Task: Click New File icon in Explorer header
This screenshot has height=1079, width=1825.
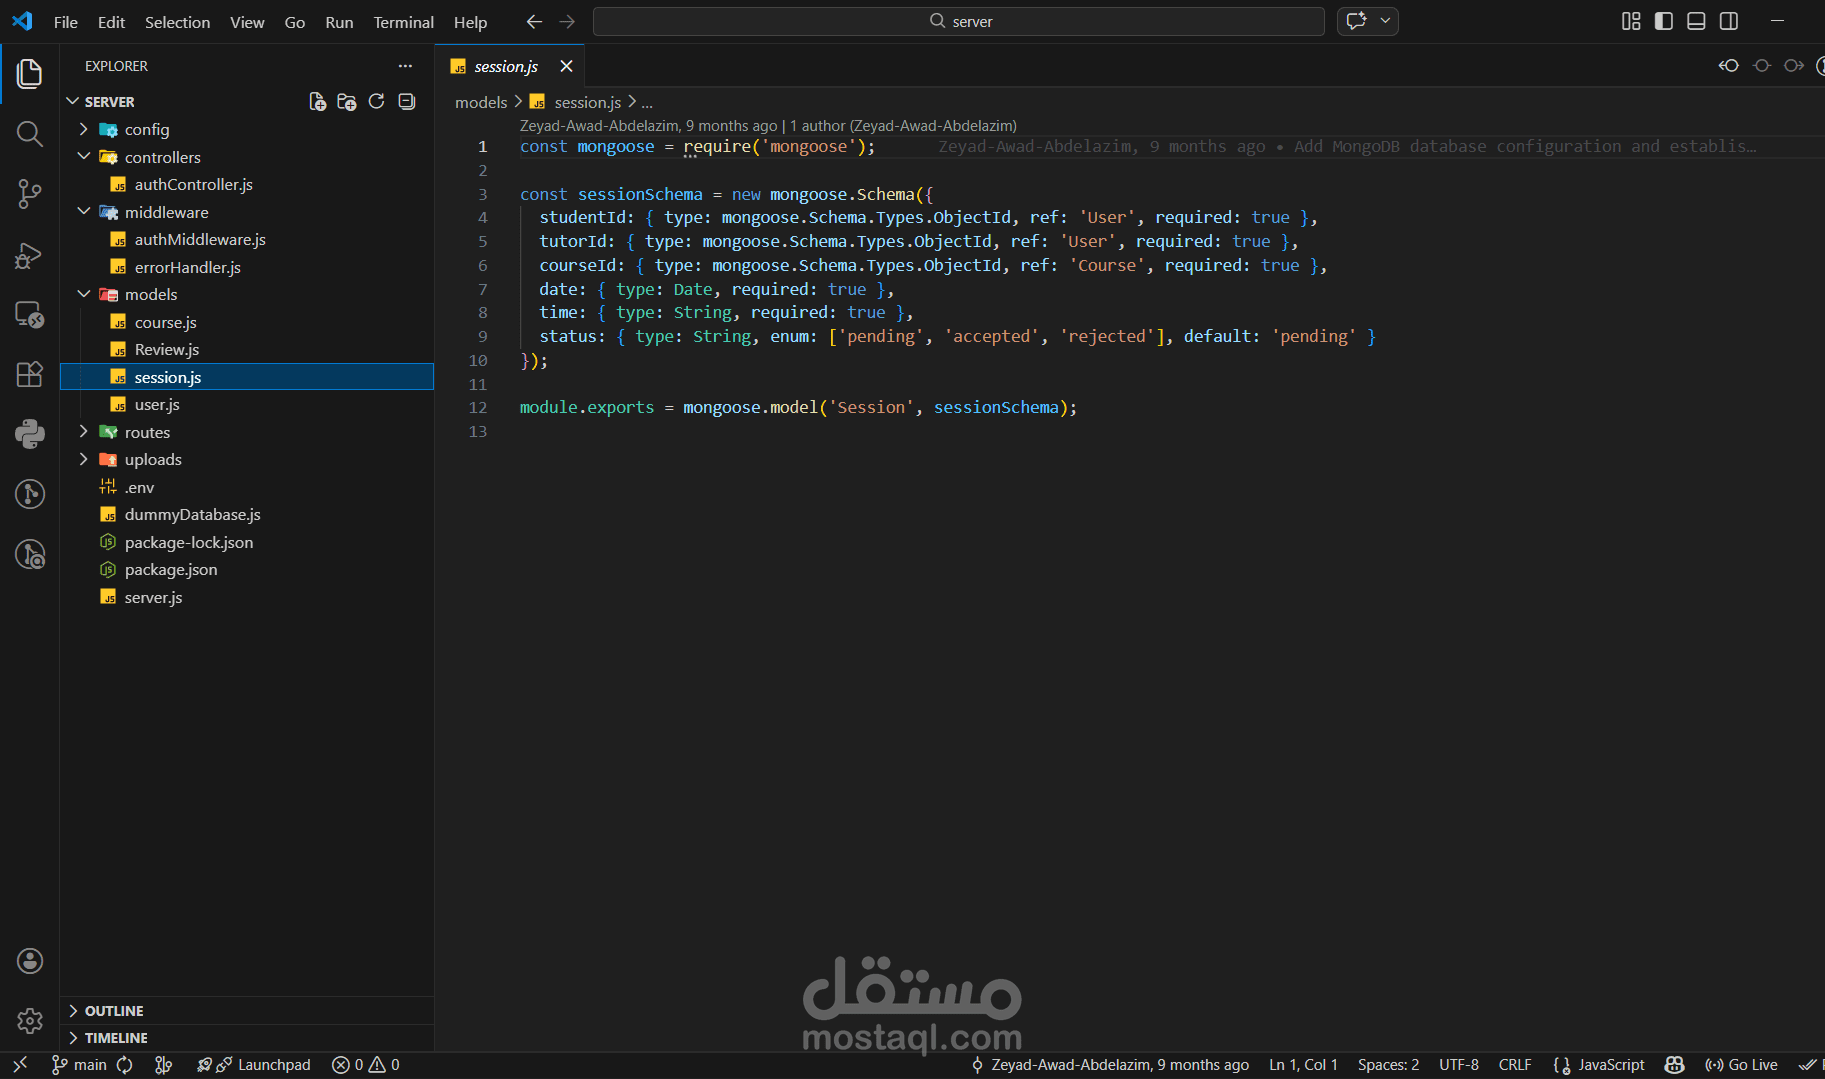Action: pyautogui.click(x=317, y=102)
